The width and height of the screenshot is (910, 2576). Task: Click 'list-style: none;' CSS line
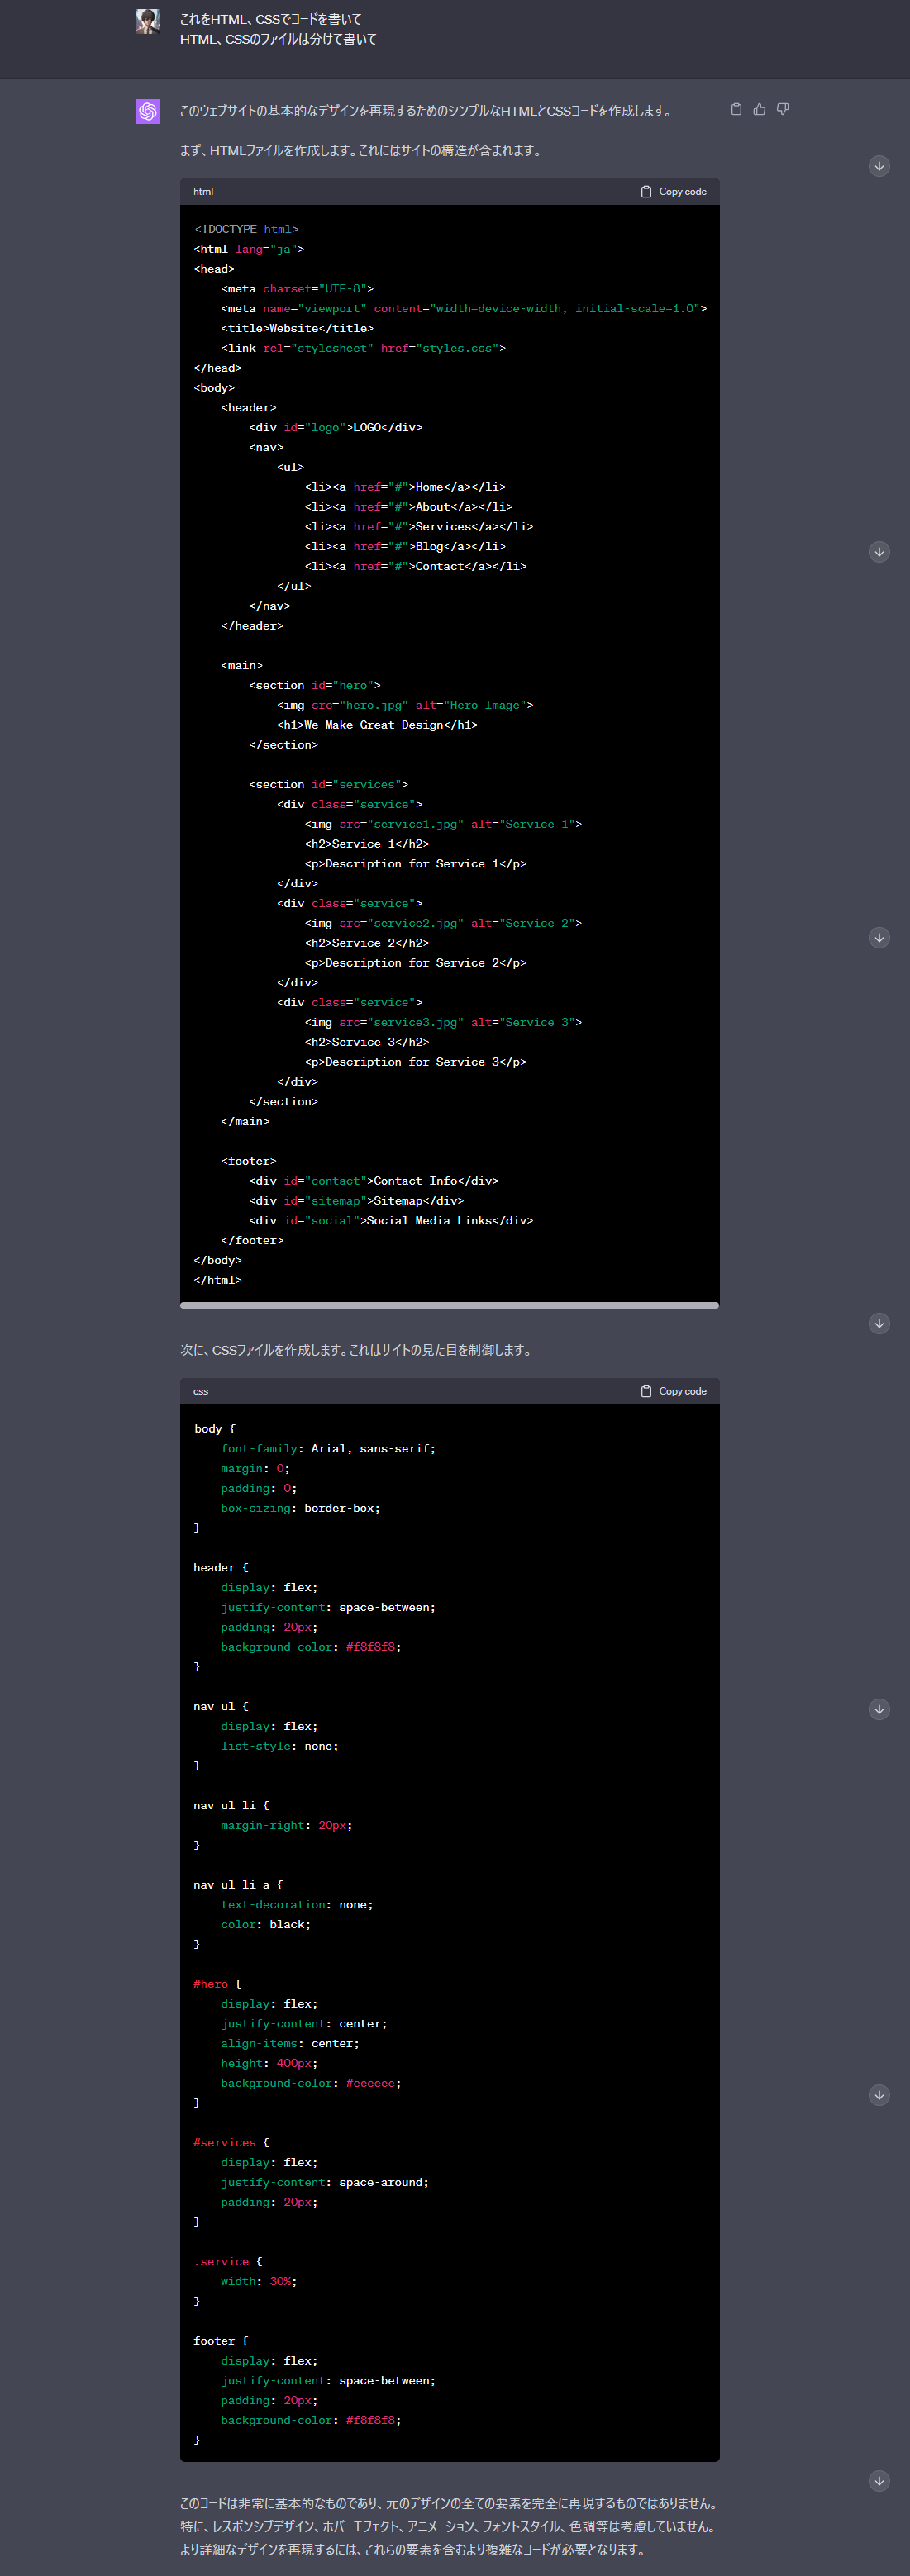point(280,1746)
